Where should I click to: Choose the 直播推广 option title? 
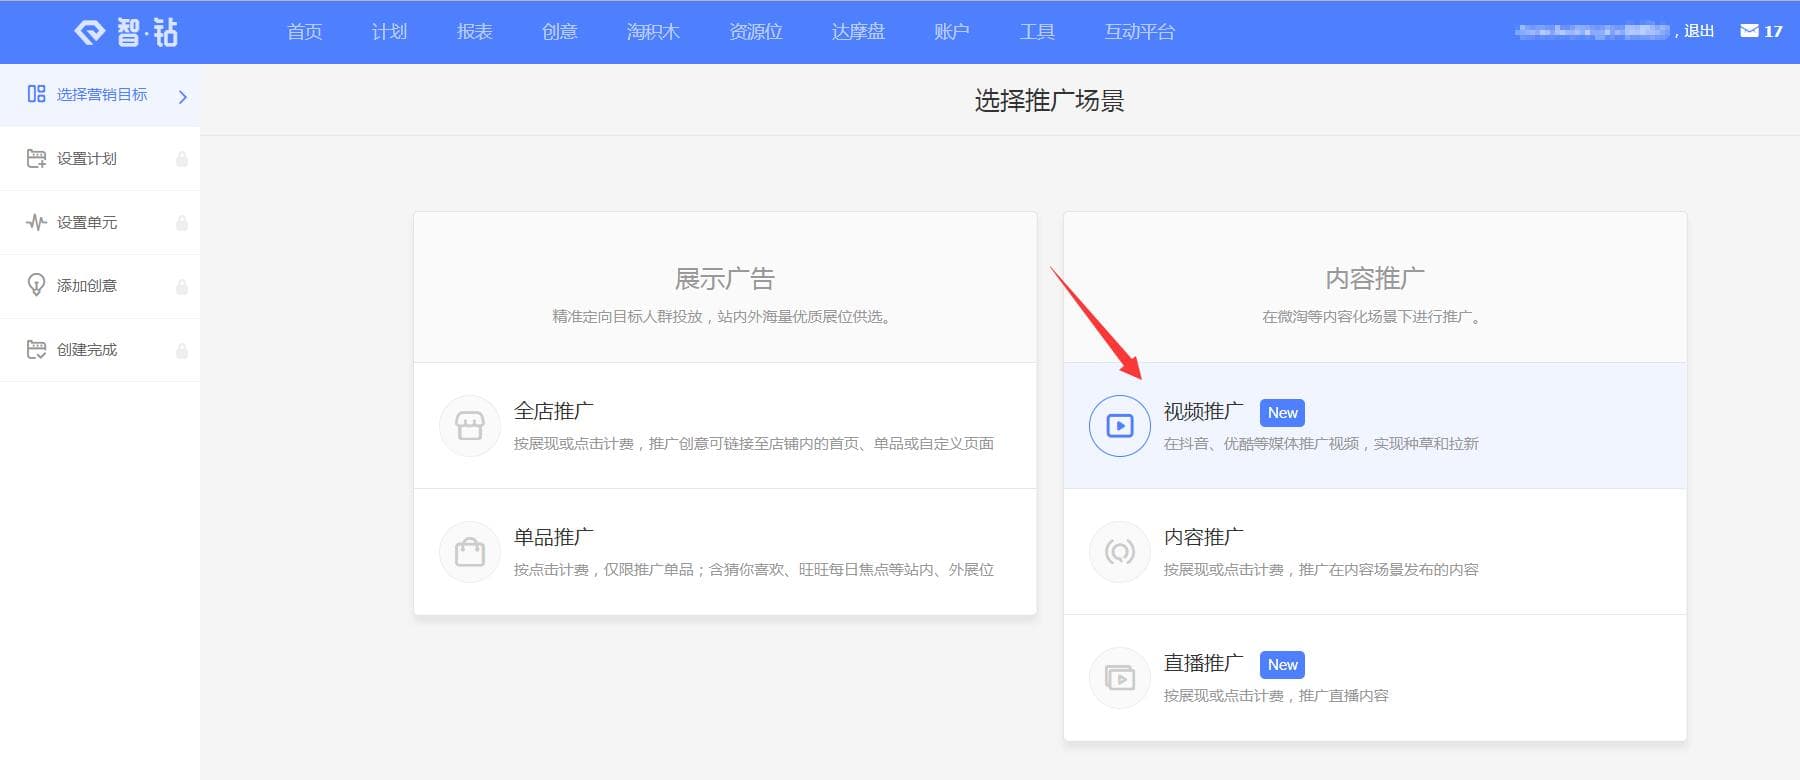coord(1203,663)
